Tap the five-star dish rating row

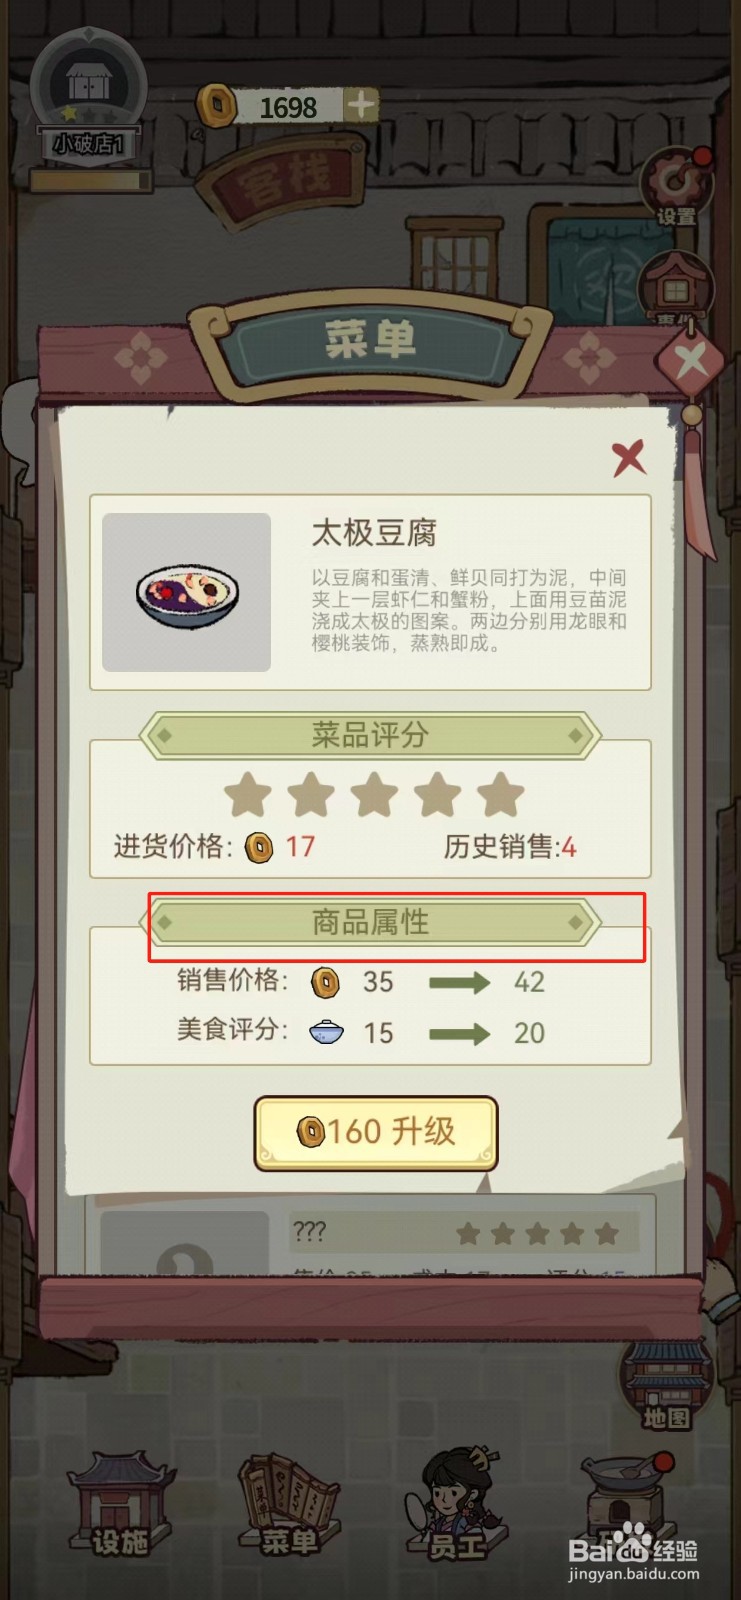374,795
